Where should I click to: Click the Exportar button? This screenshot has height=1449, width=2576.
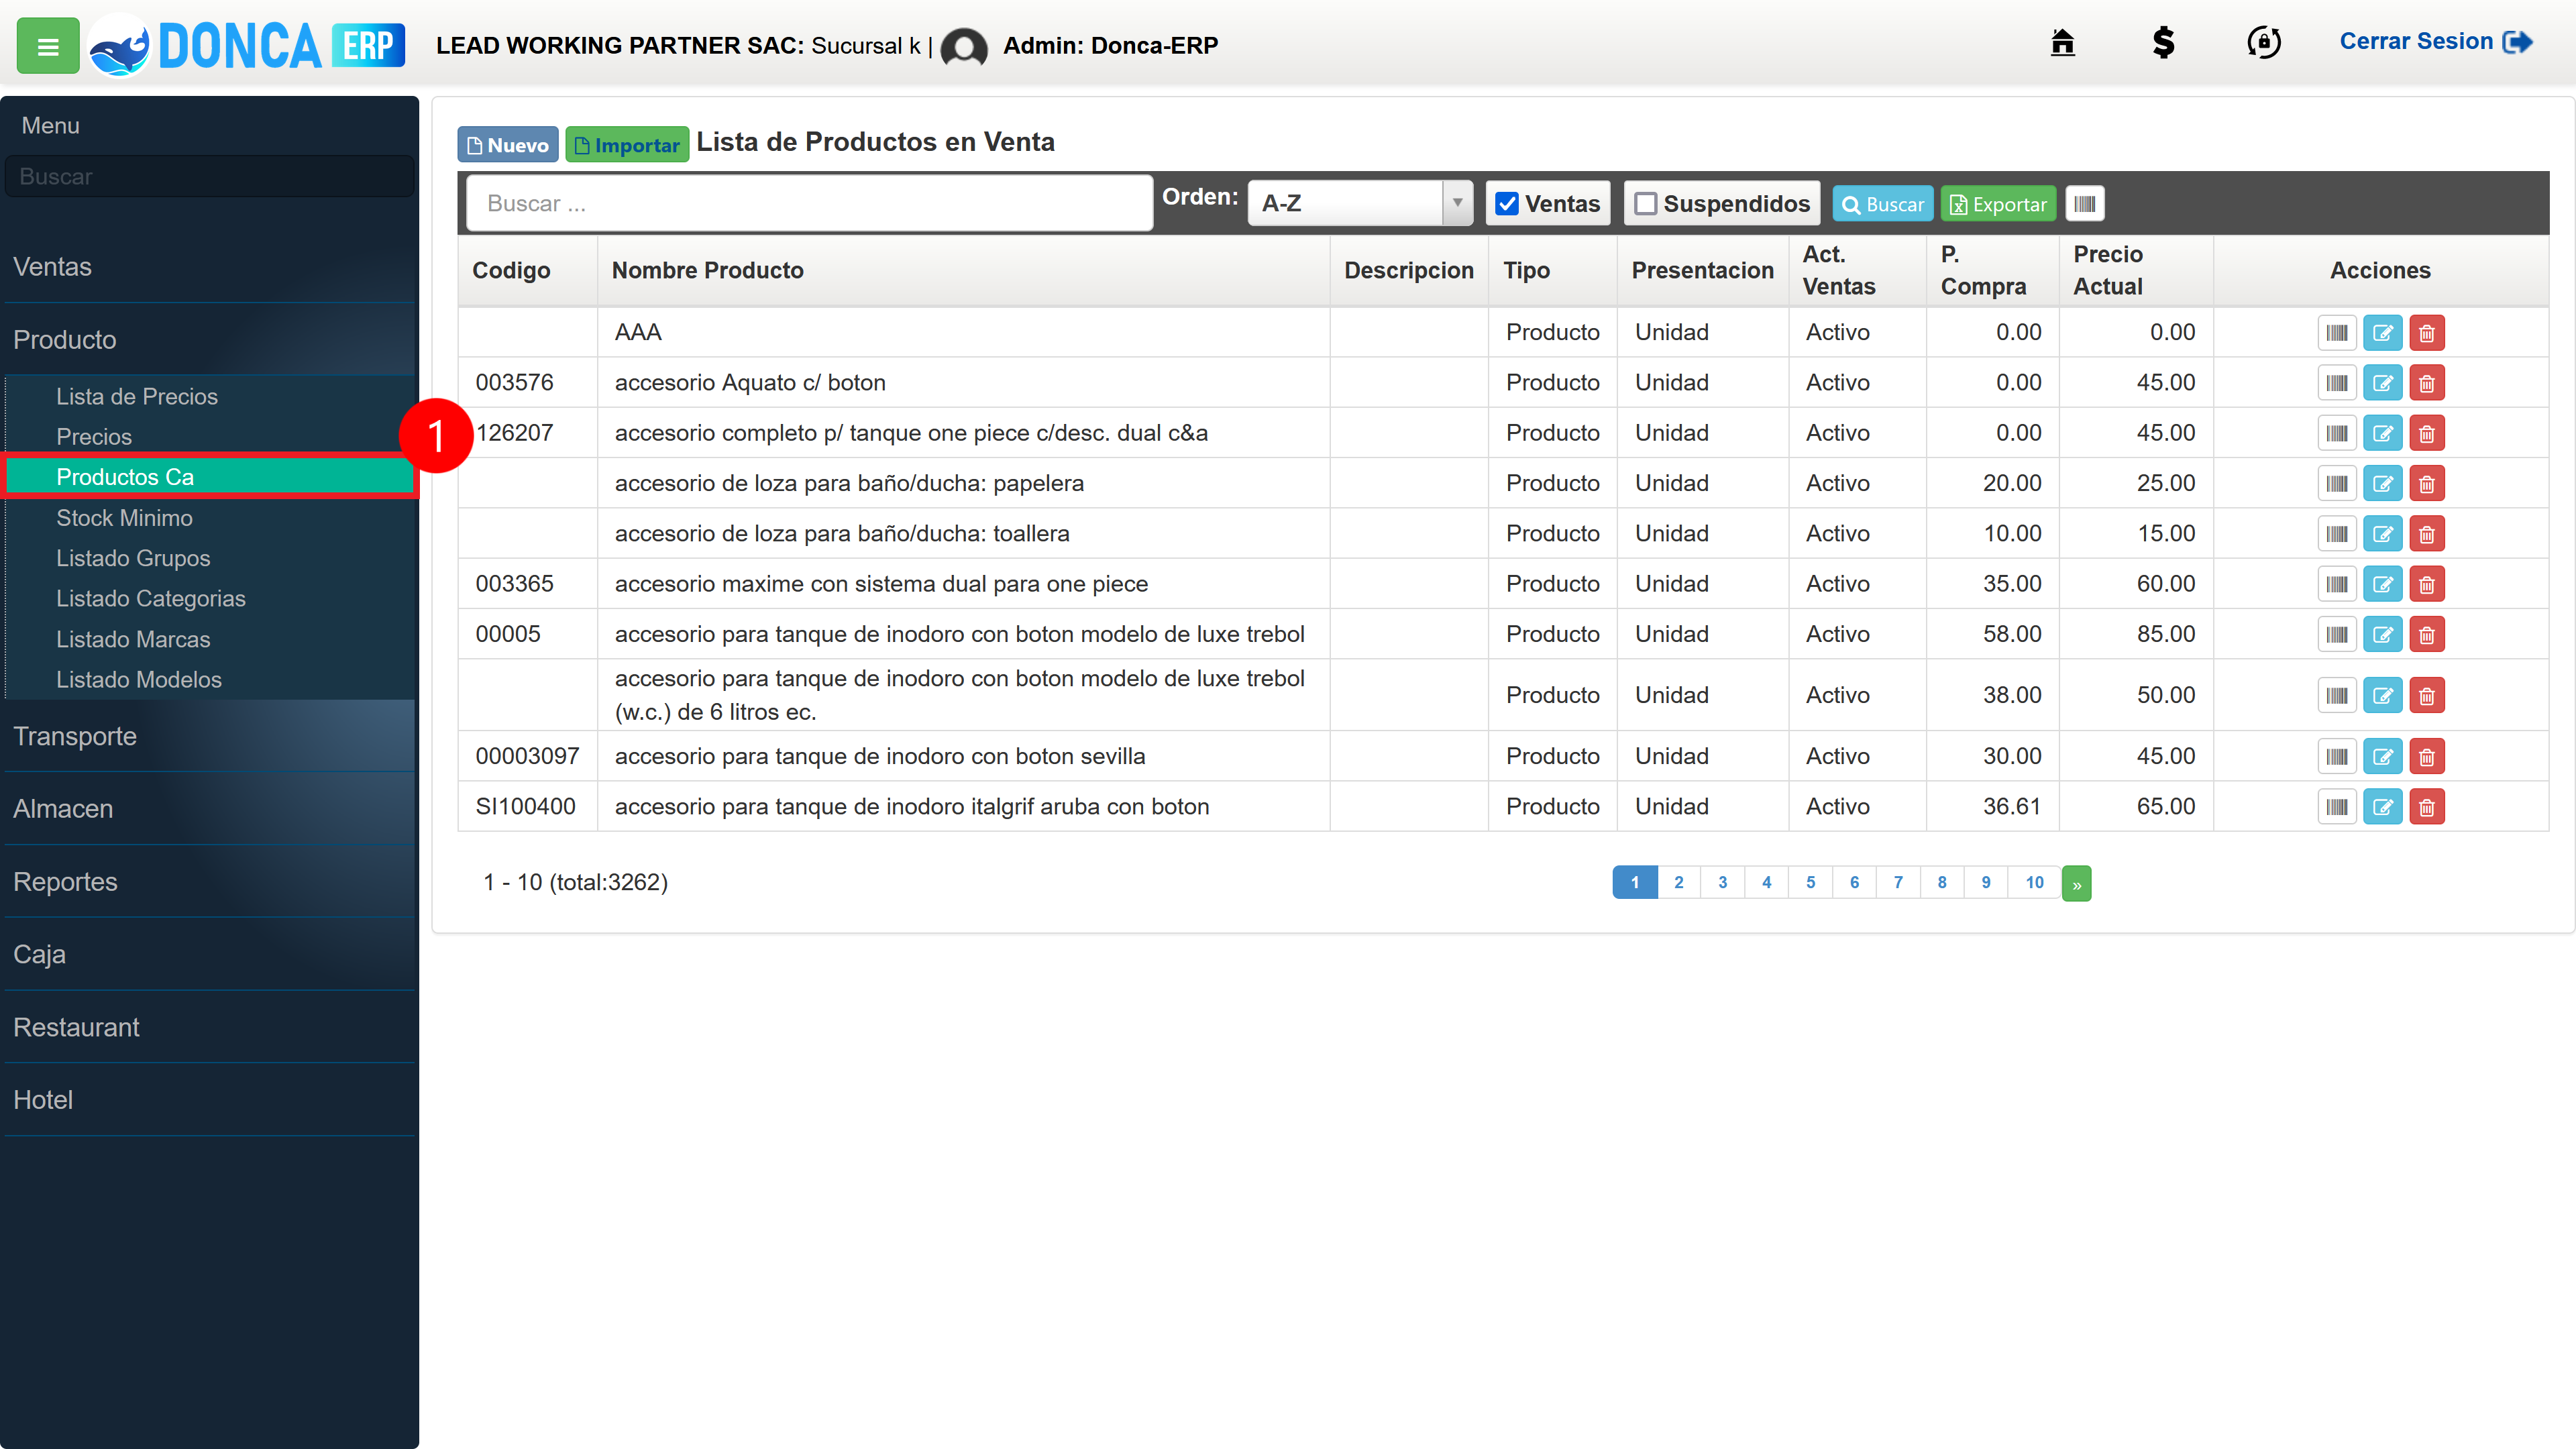pyautogui.click(x=1998, y=204)
